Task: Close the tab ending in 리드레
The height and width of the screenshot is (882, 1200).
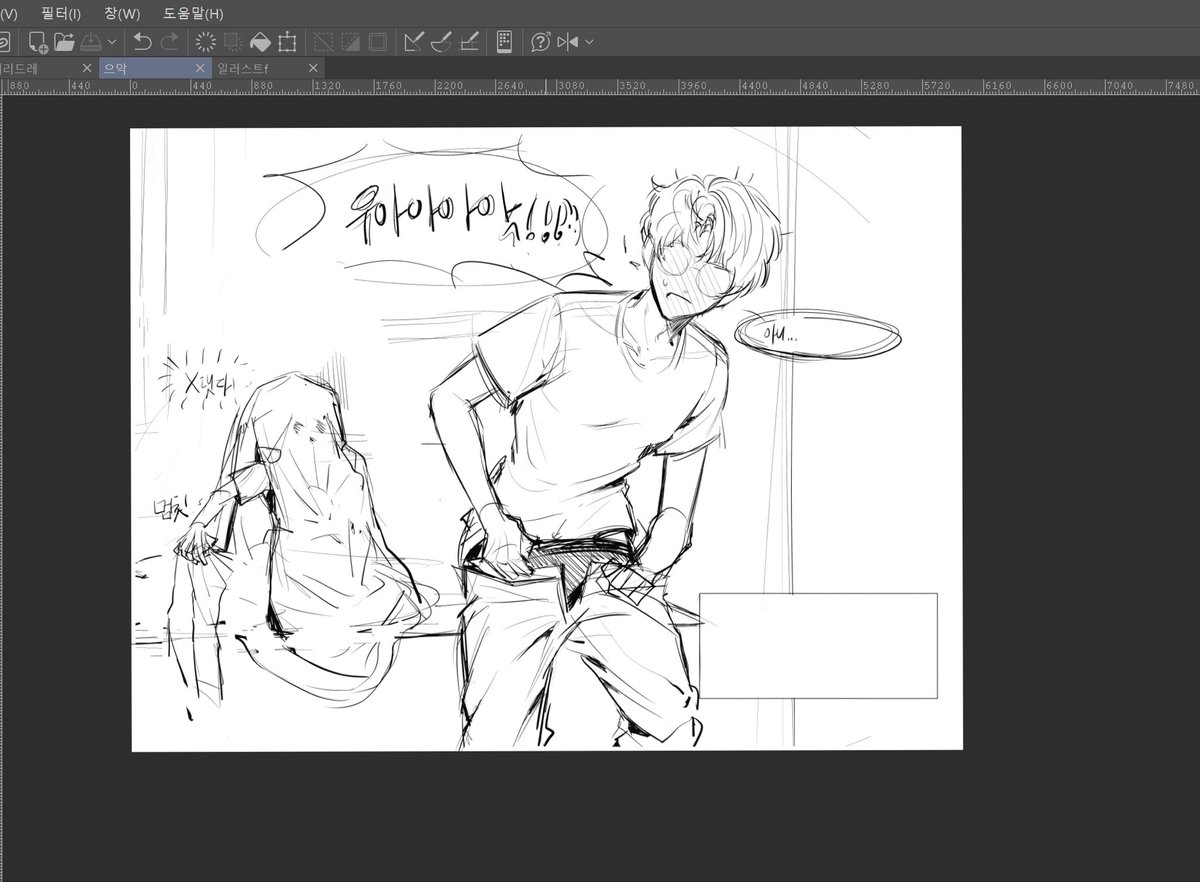Action: coord(87,68)
